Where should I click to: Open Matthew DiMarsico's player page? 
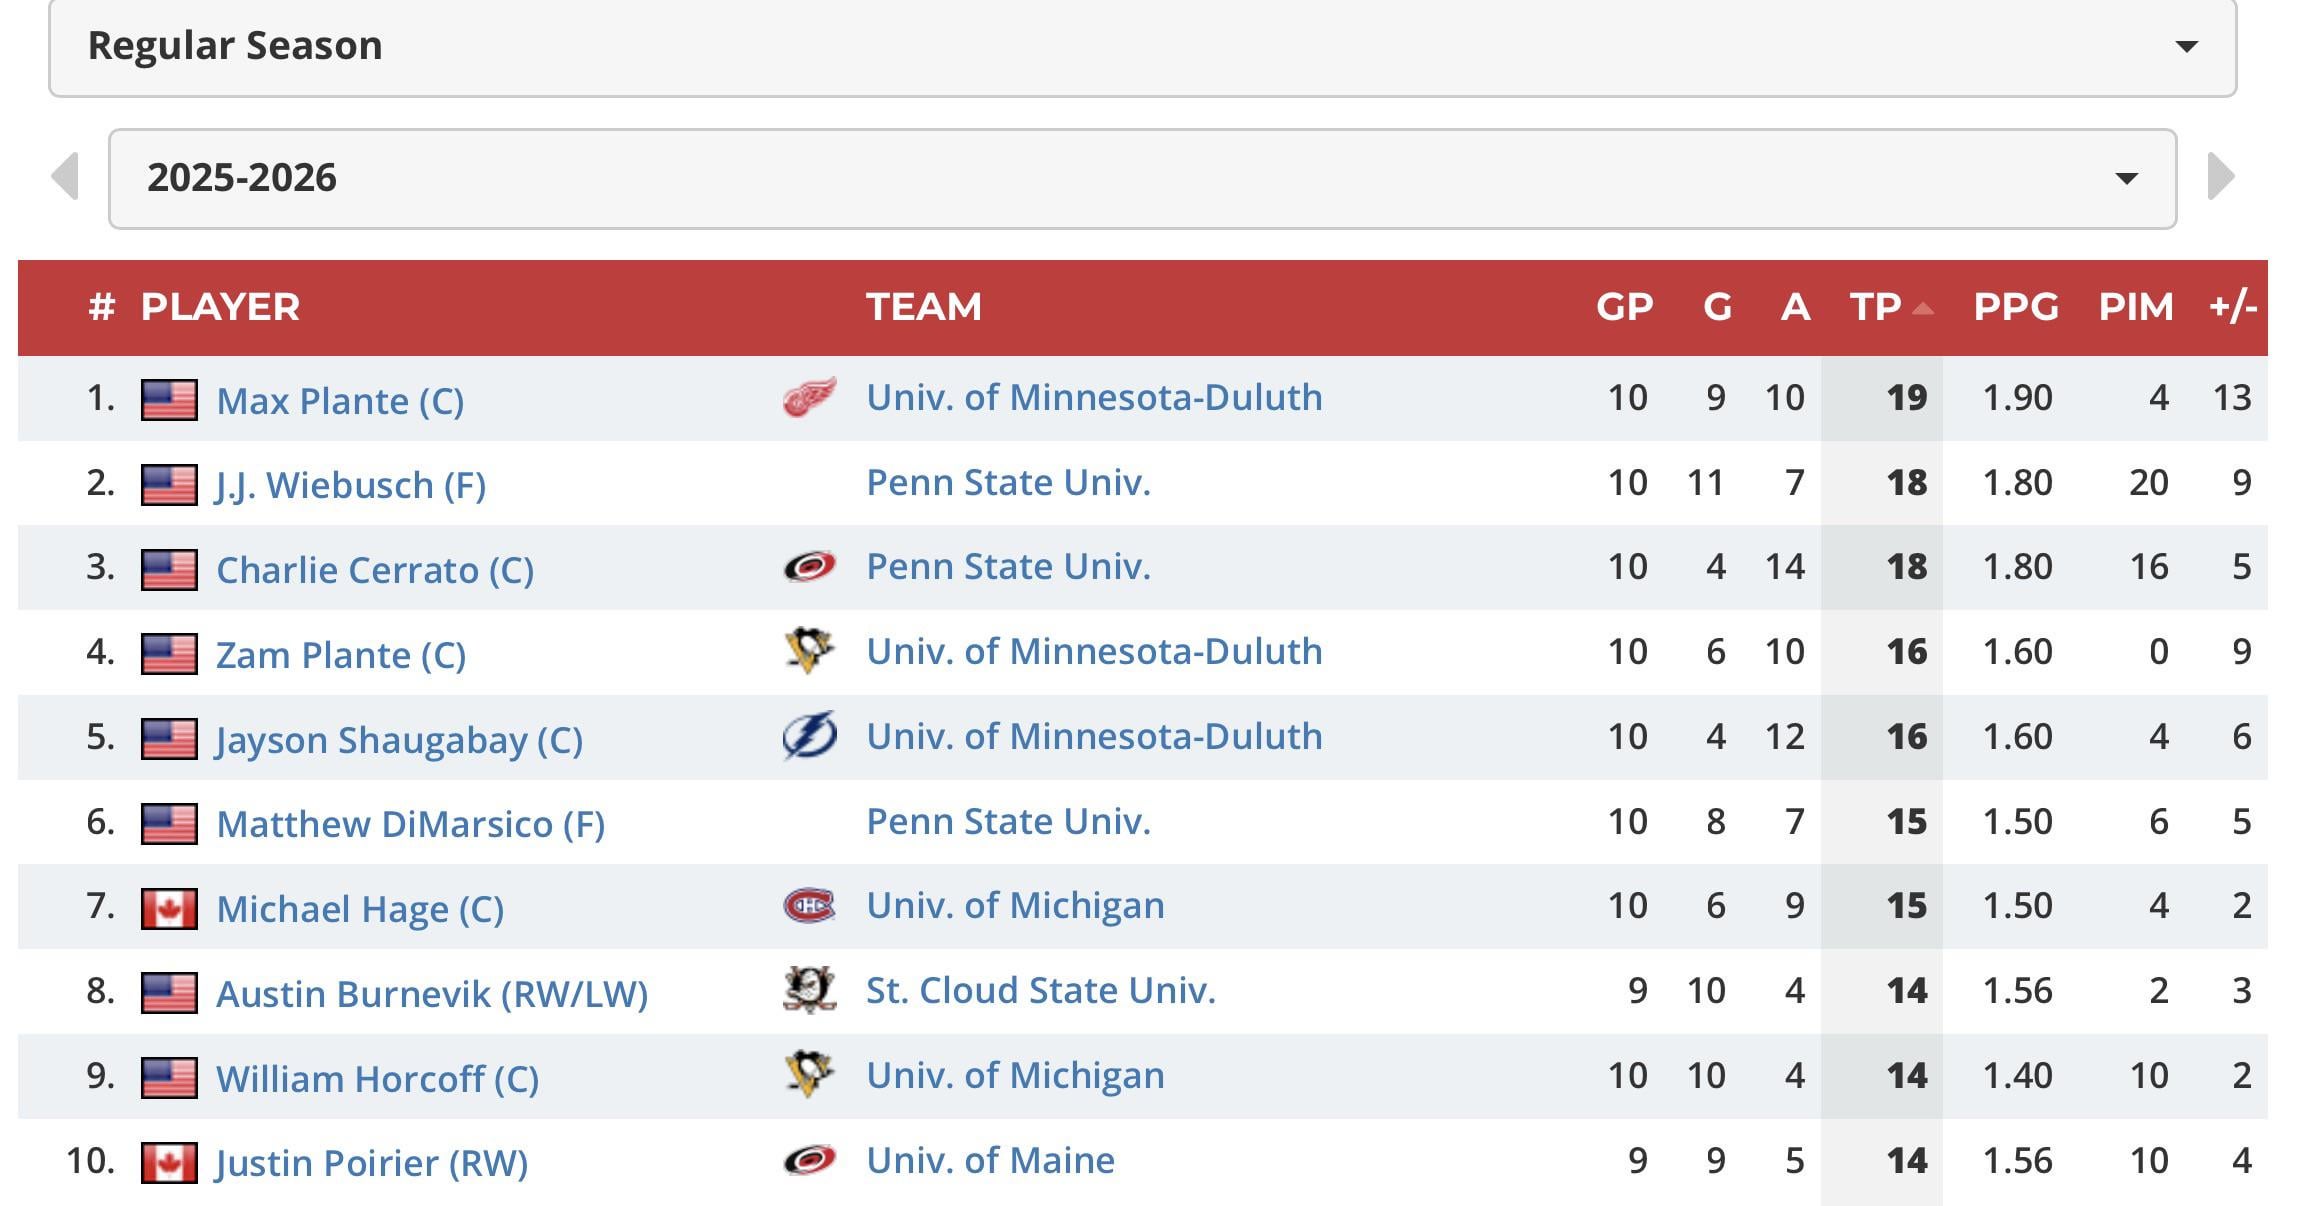click(410, 824)
